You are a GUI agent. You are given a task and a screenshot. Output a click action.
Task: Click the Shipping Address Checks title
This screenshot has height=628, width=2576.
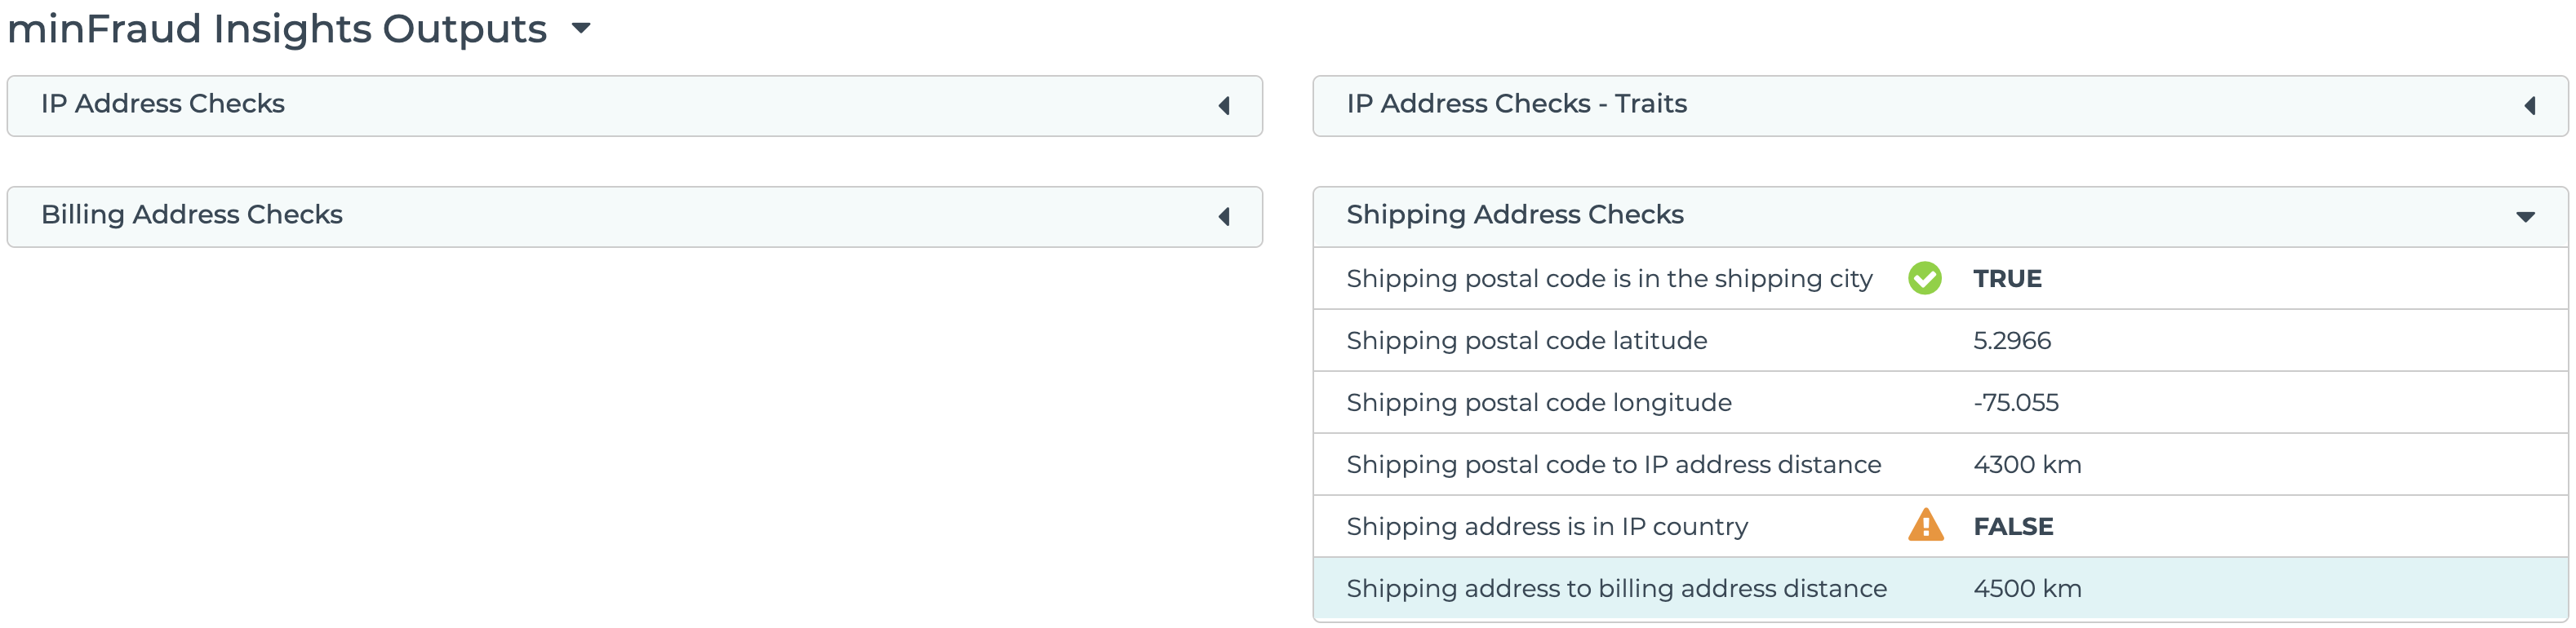[x=1515, y=215]
